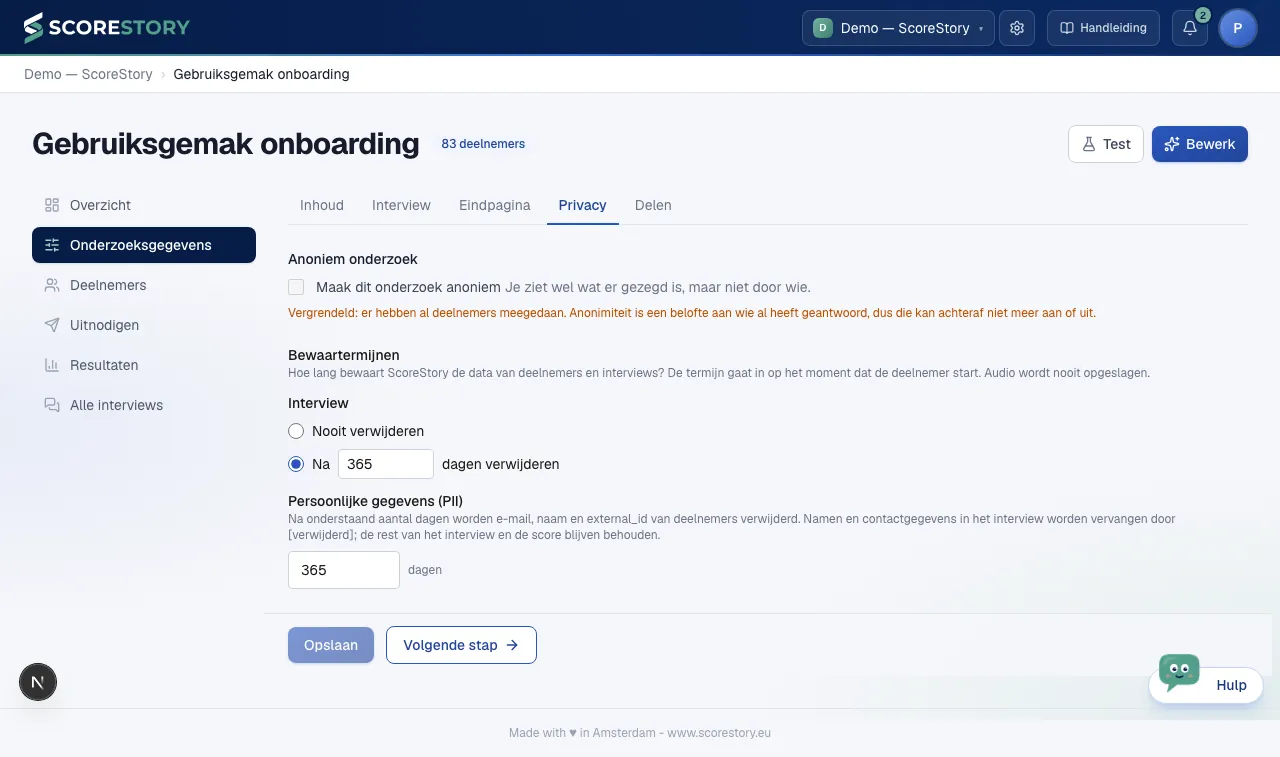Open the user profile avatar P
This screenshot has width=1280, height=757.
[1238, 28]
